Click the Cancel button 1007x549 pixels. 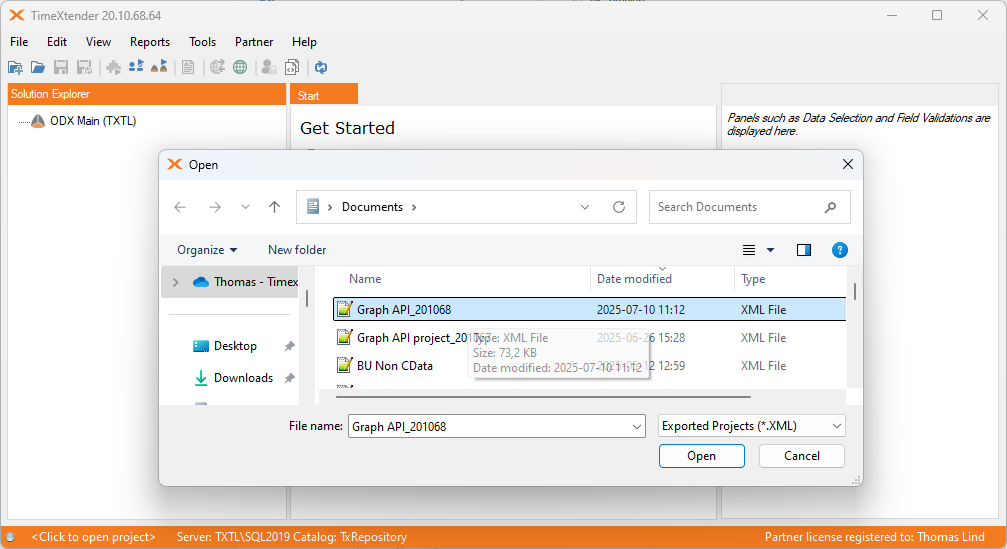coord(801,456)
